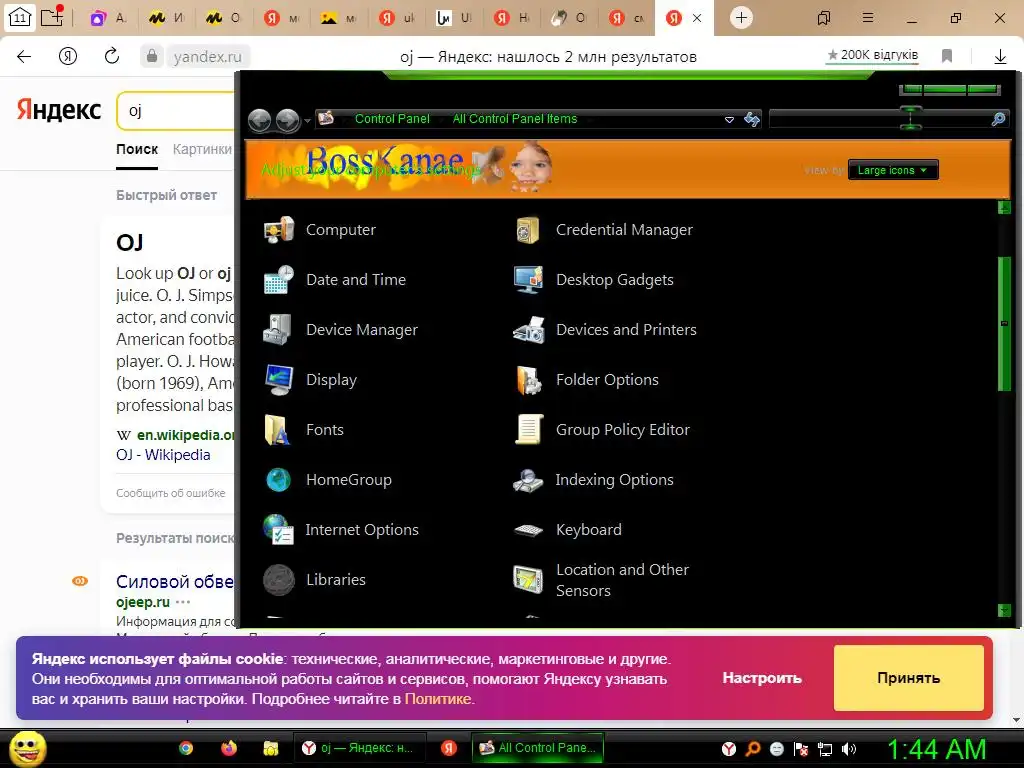This screenshot has width=1024, height=768.
Task: Open the browser hamburger menu
Action: 868,18
